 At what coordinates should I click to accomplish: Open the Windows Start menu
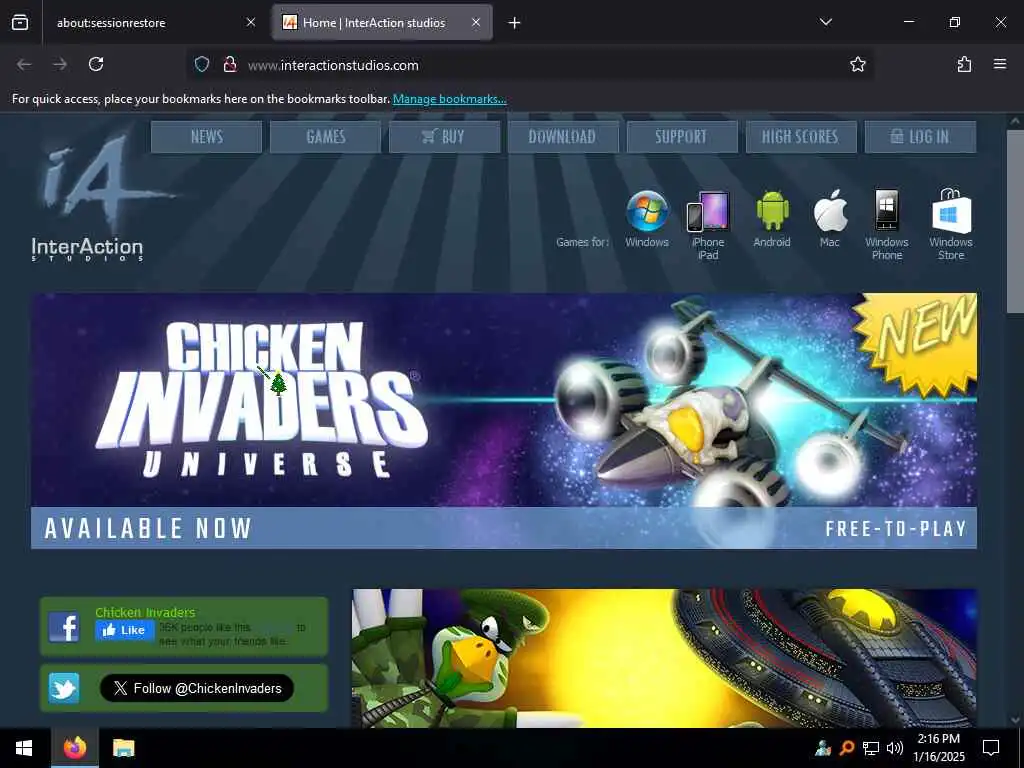click(x=24, y=748)
